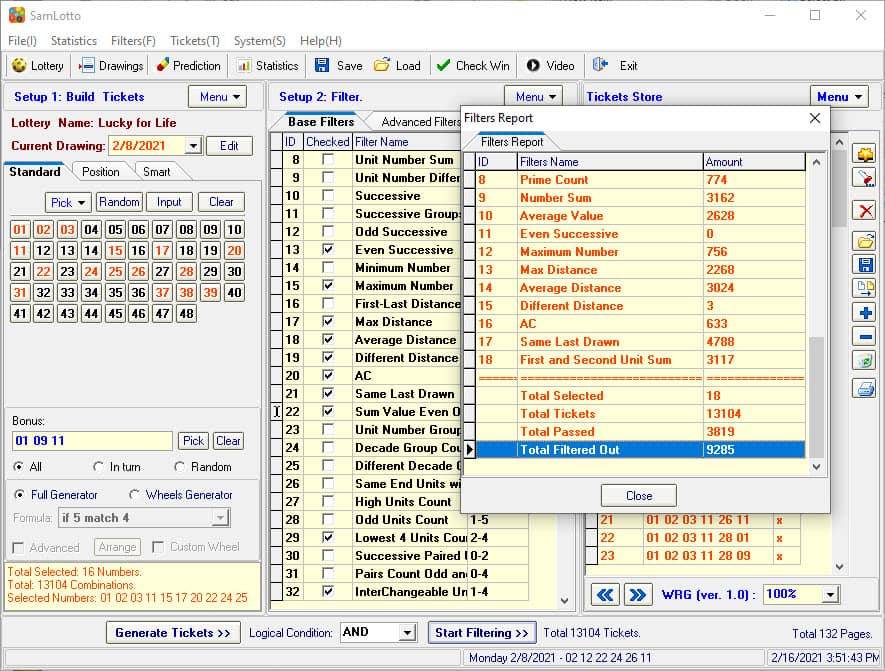Open the System(S) menu
885x671 pixels.
click(260, 41)
